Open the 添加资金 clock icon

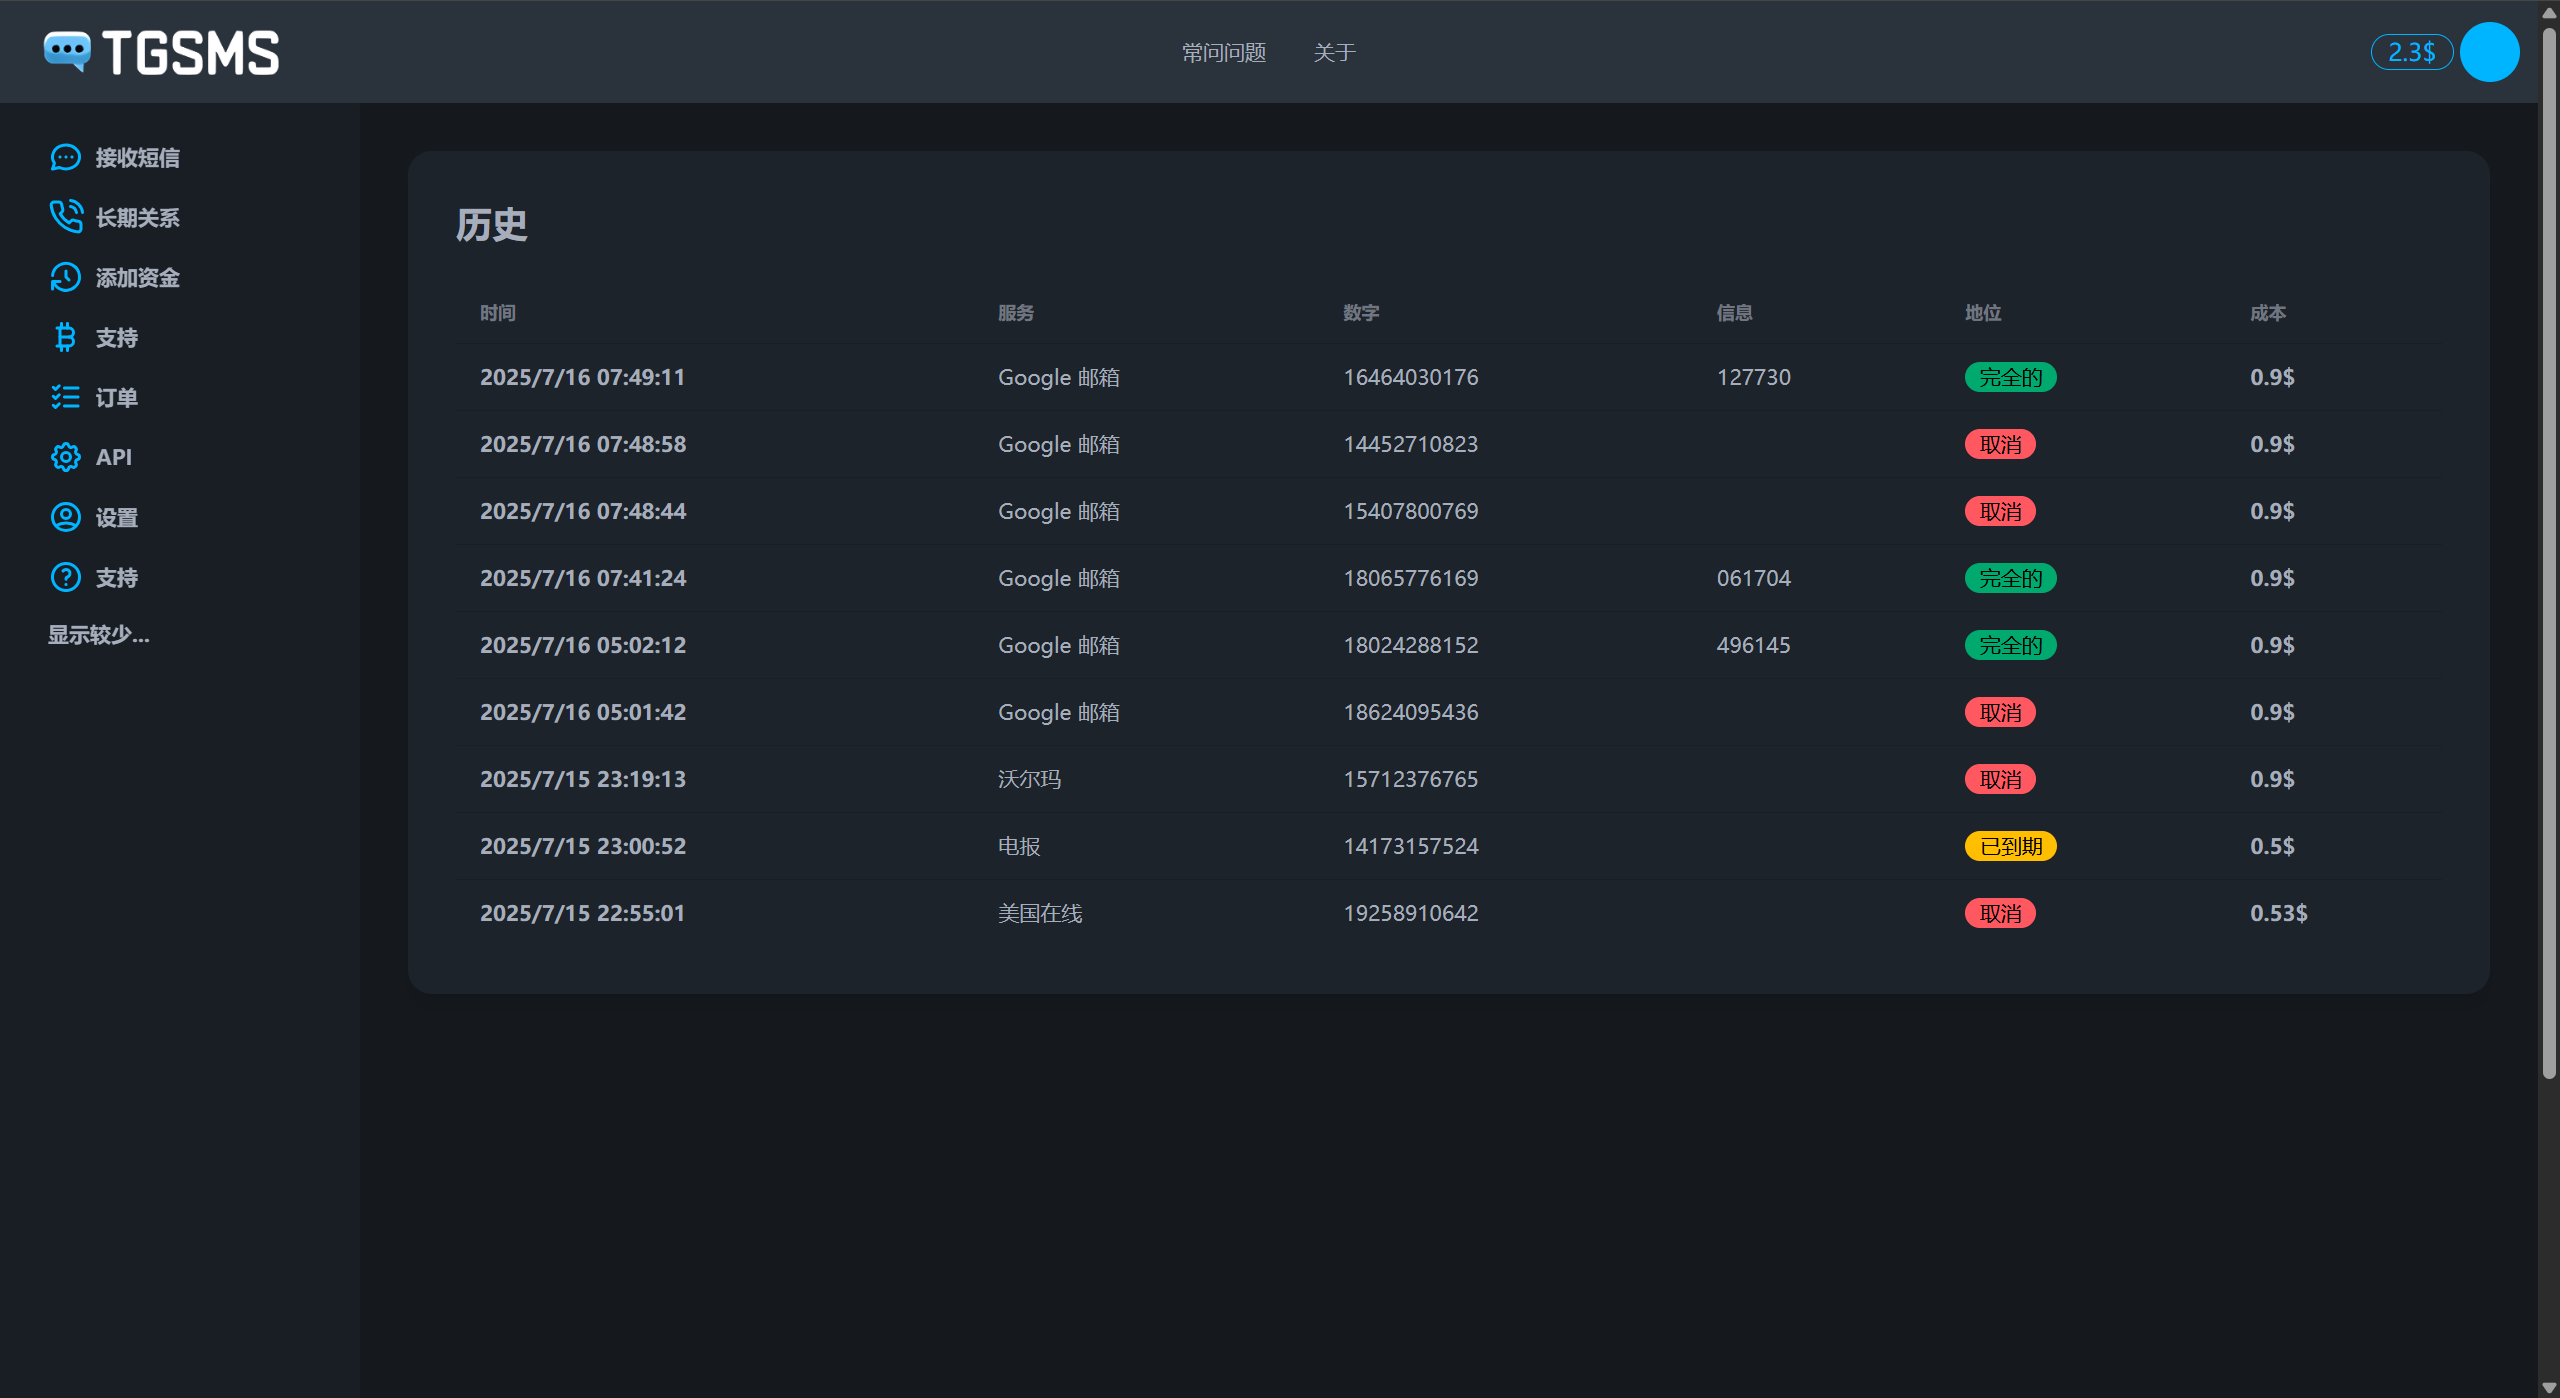point(65,277)
